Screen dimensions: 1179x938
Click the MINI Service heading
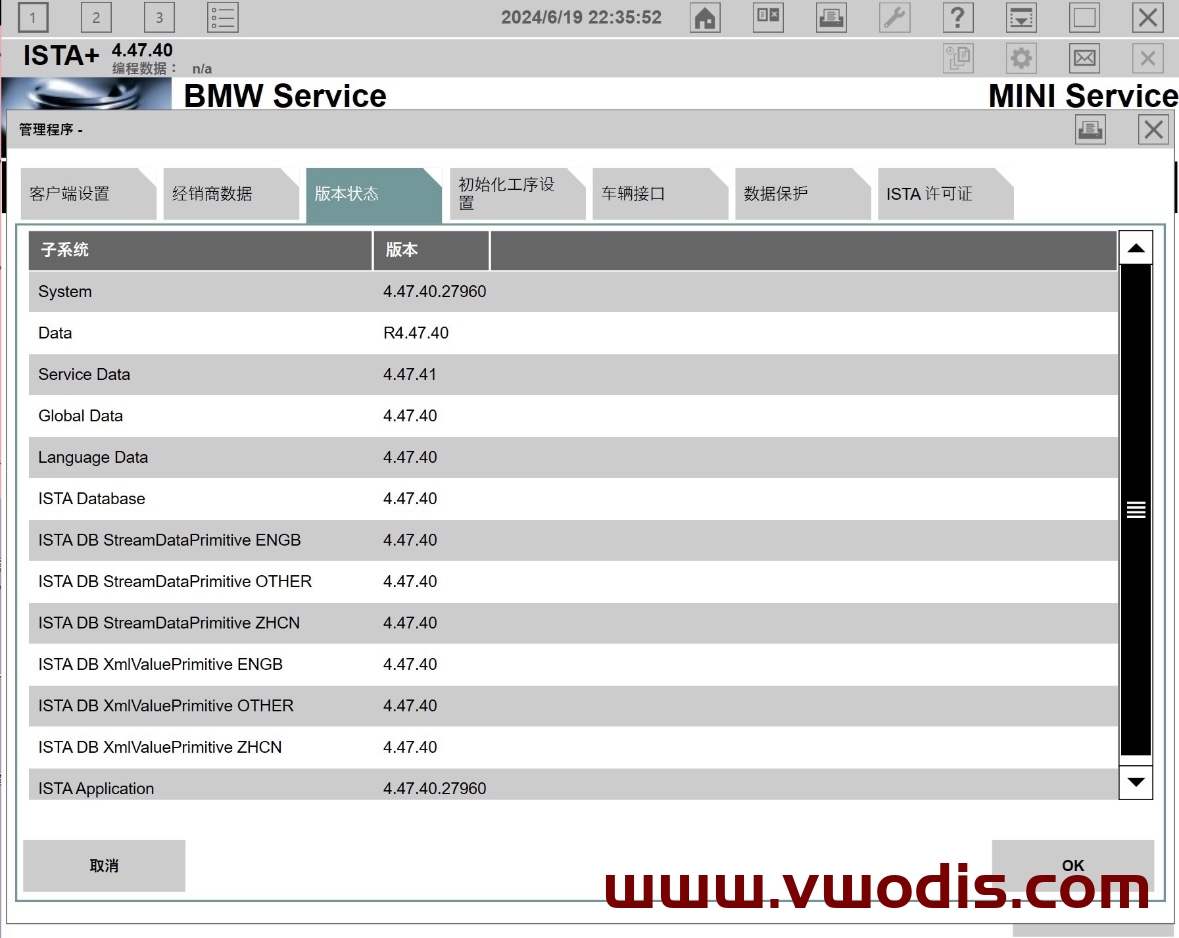point(1083,96)
